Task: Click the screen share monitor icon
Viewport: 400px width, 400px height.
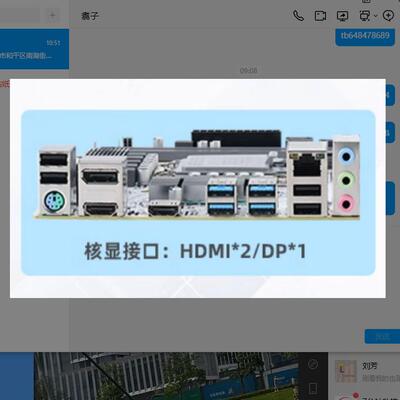Action: click(343, 16)
